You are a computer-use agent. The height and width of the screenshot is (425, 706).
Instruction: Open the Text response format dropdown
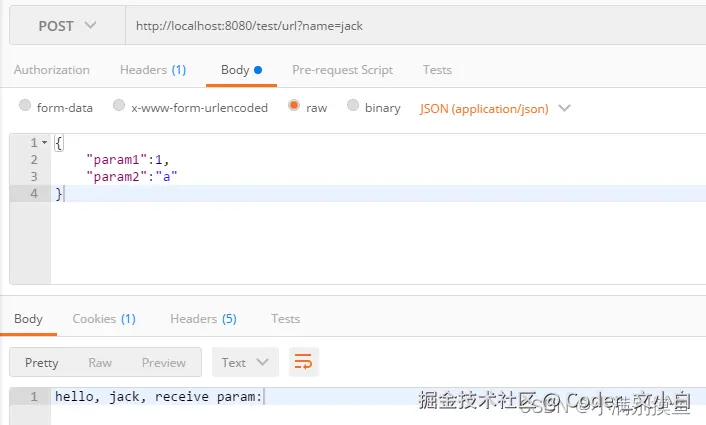245,362
